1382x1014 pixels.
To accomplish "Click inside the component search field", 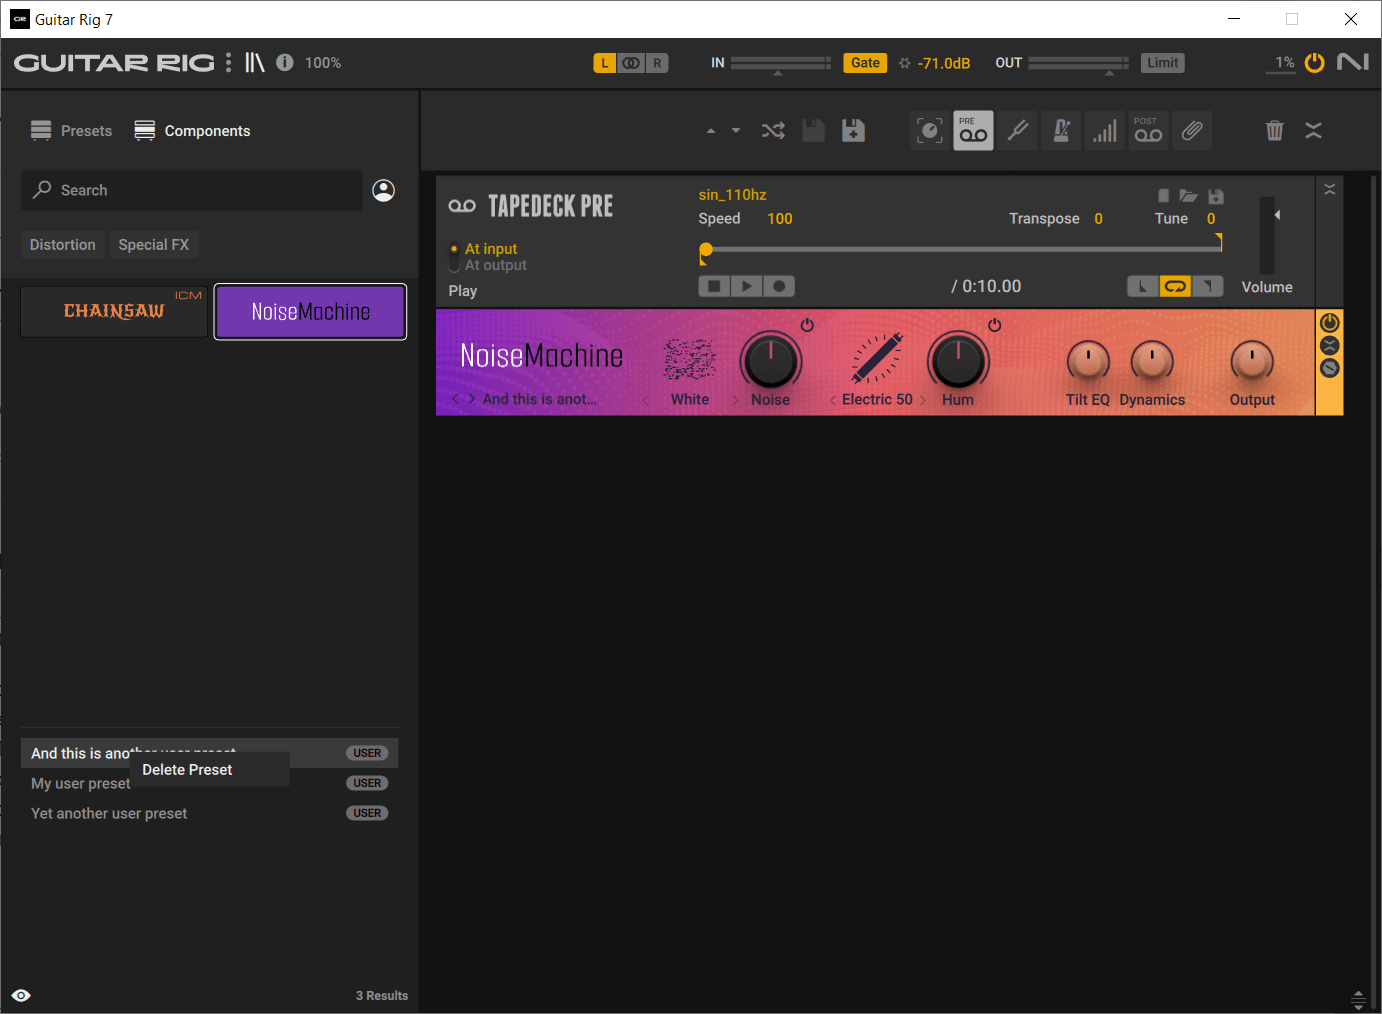I will (x=190, y=190).
